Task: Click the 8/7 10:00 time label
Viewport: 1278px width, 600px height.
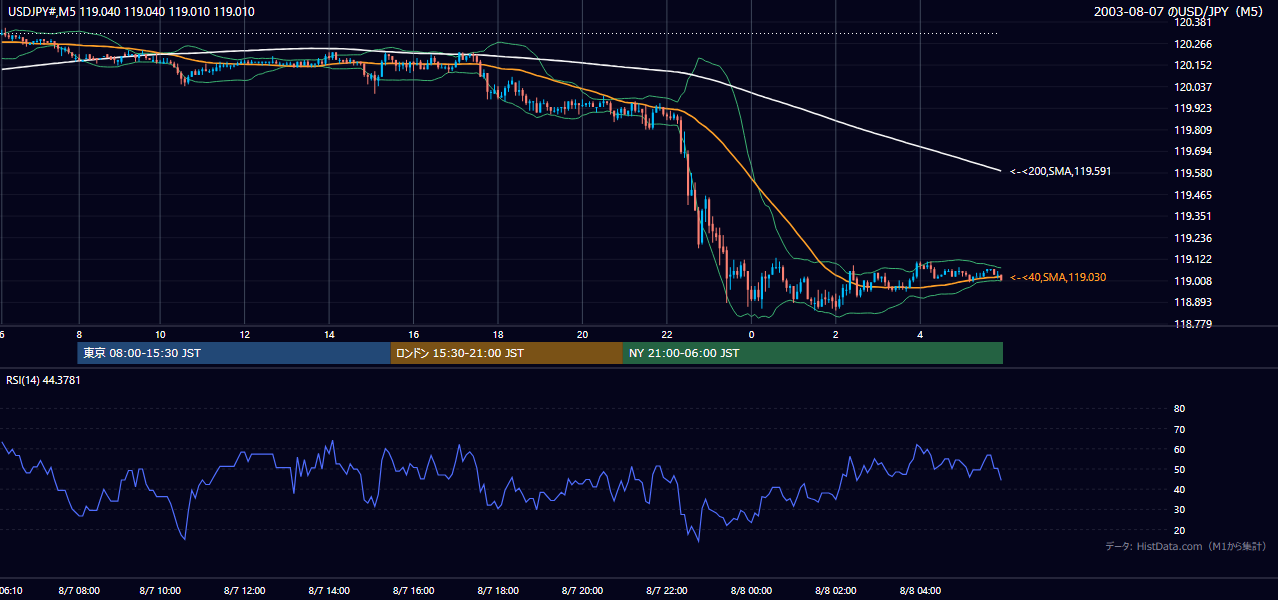Action: [160, 590]
